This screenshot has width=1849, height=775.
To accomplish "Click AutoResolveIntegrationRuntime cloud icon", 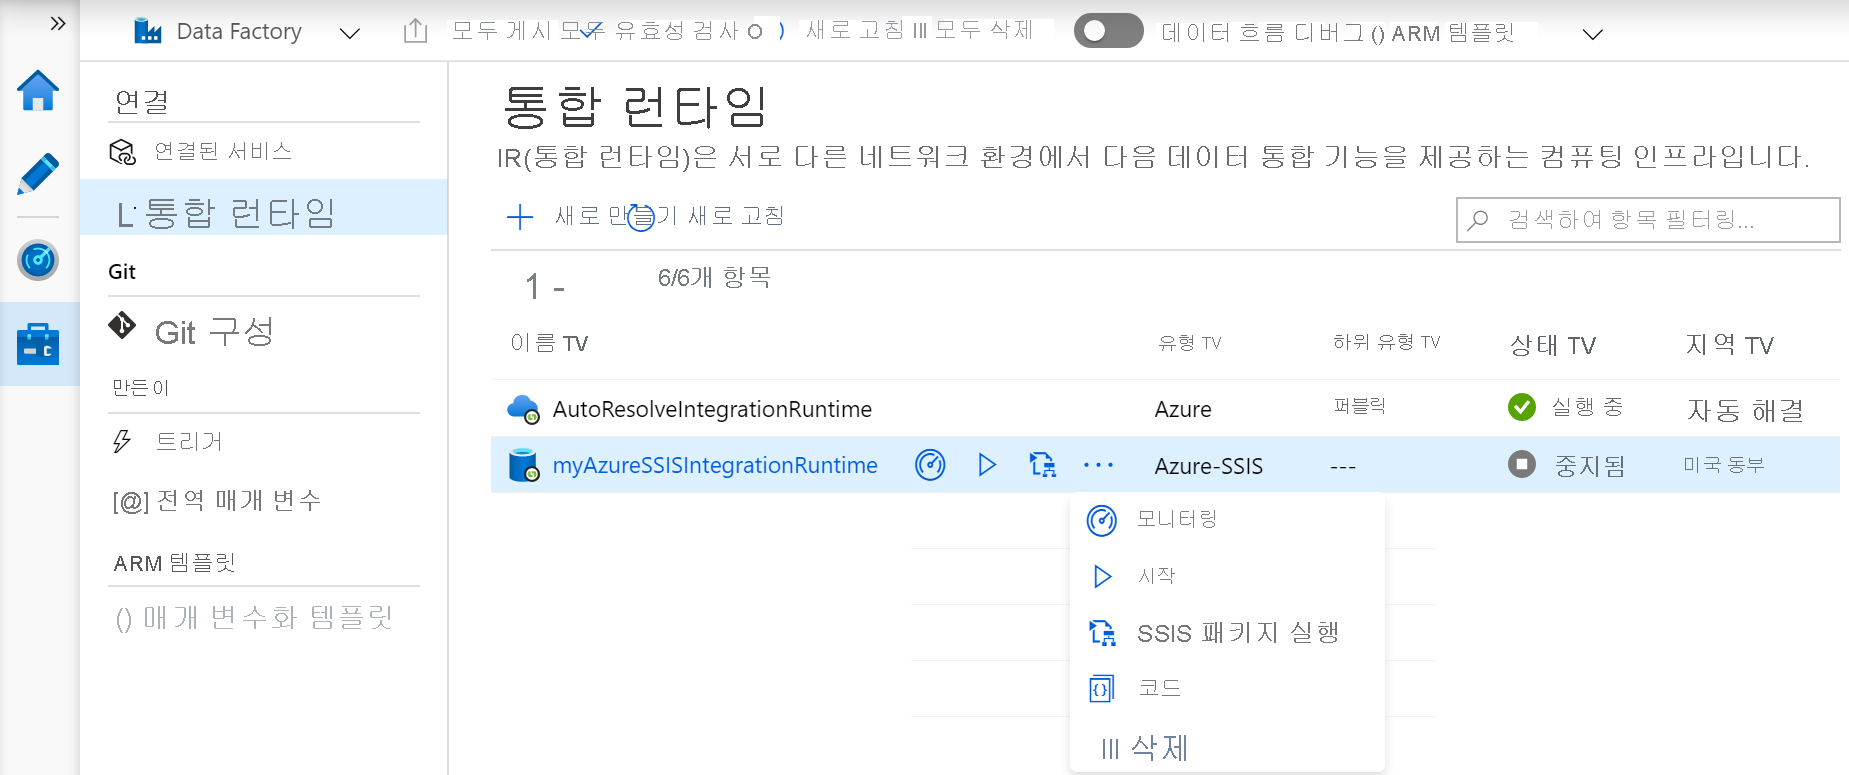I will click(523, 409).
